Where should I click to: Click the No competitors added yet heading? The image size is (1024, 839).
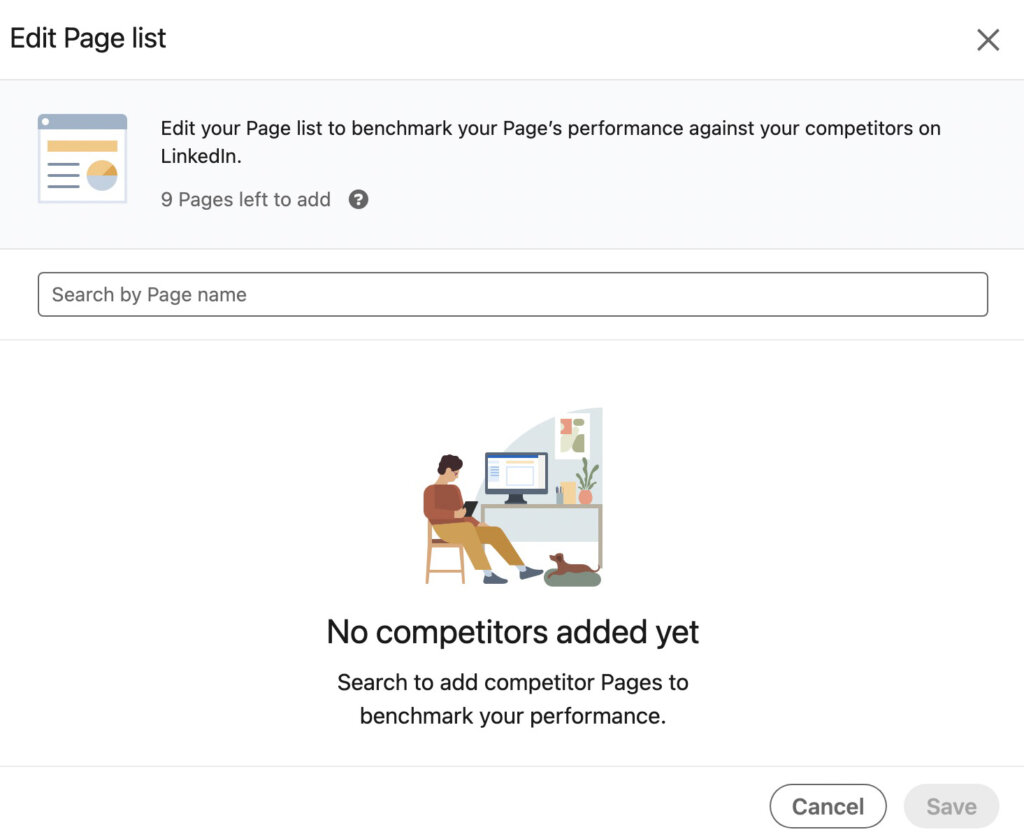coord(512,632)
